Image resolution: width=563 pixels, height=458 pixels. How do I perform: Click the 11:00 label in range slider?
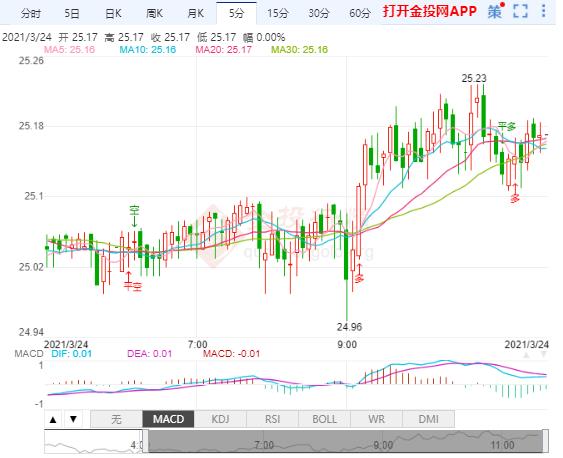[502, 445]
